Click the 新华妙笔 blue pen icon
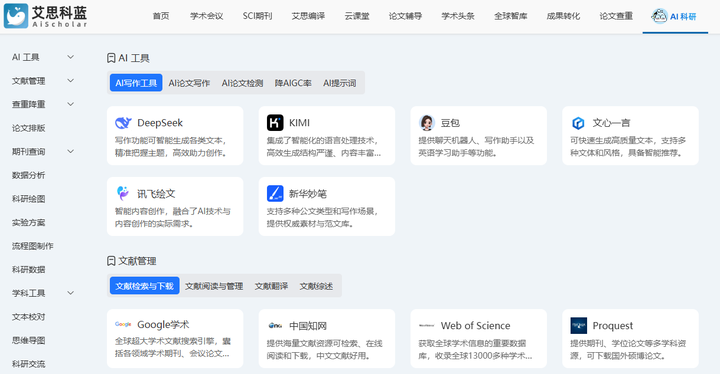 tap(275, 193)
